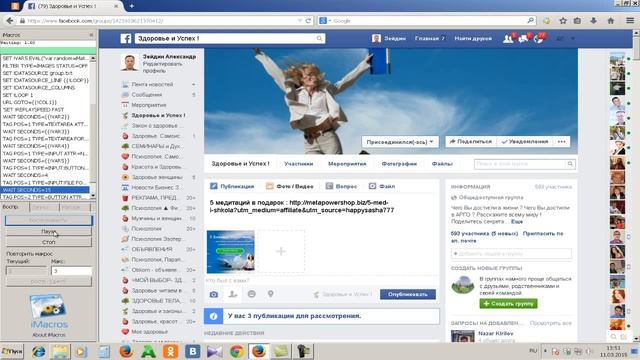The width and height of the screenshot is (640, 360).
Task: Open the Участники group tab
Action: 299,164
